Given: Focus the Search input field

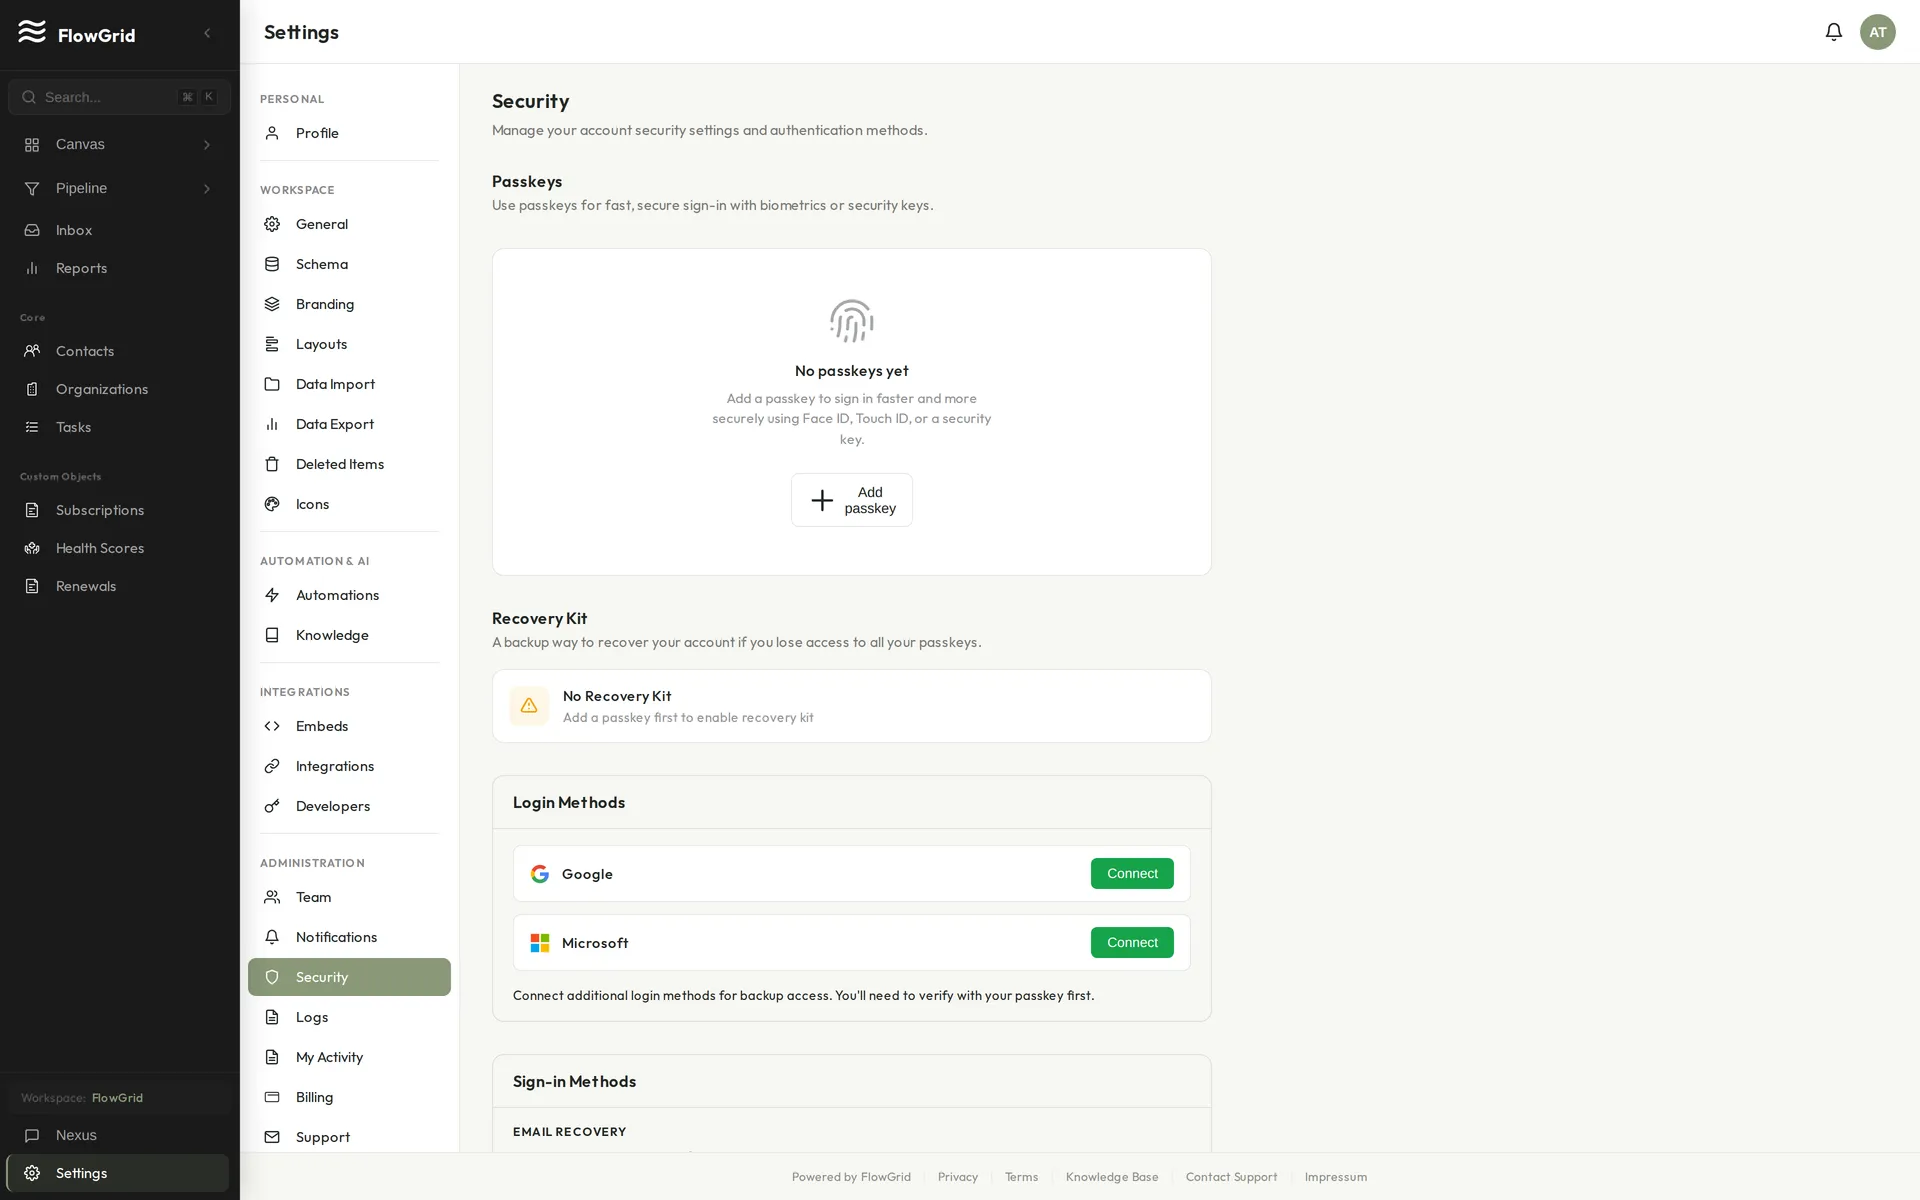Looking at the screenshot, I should pos(119,97).
